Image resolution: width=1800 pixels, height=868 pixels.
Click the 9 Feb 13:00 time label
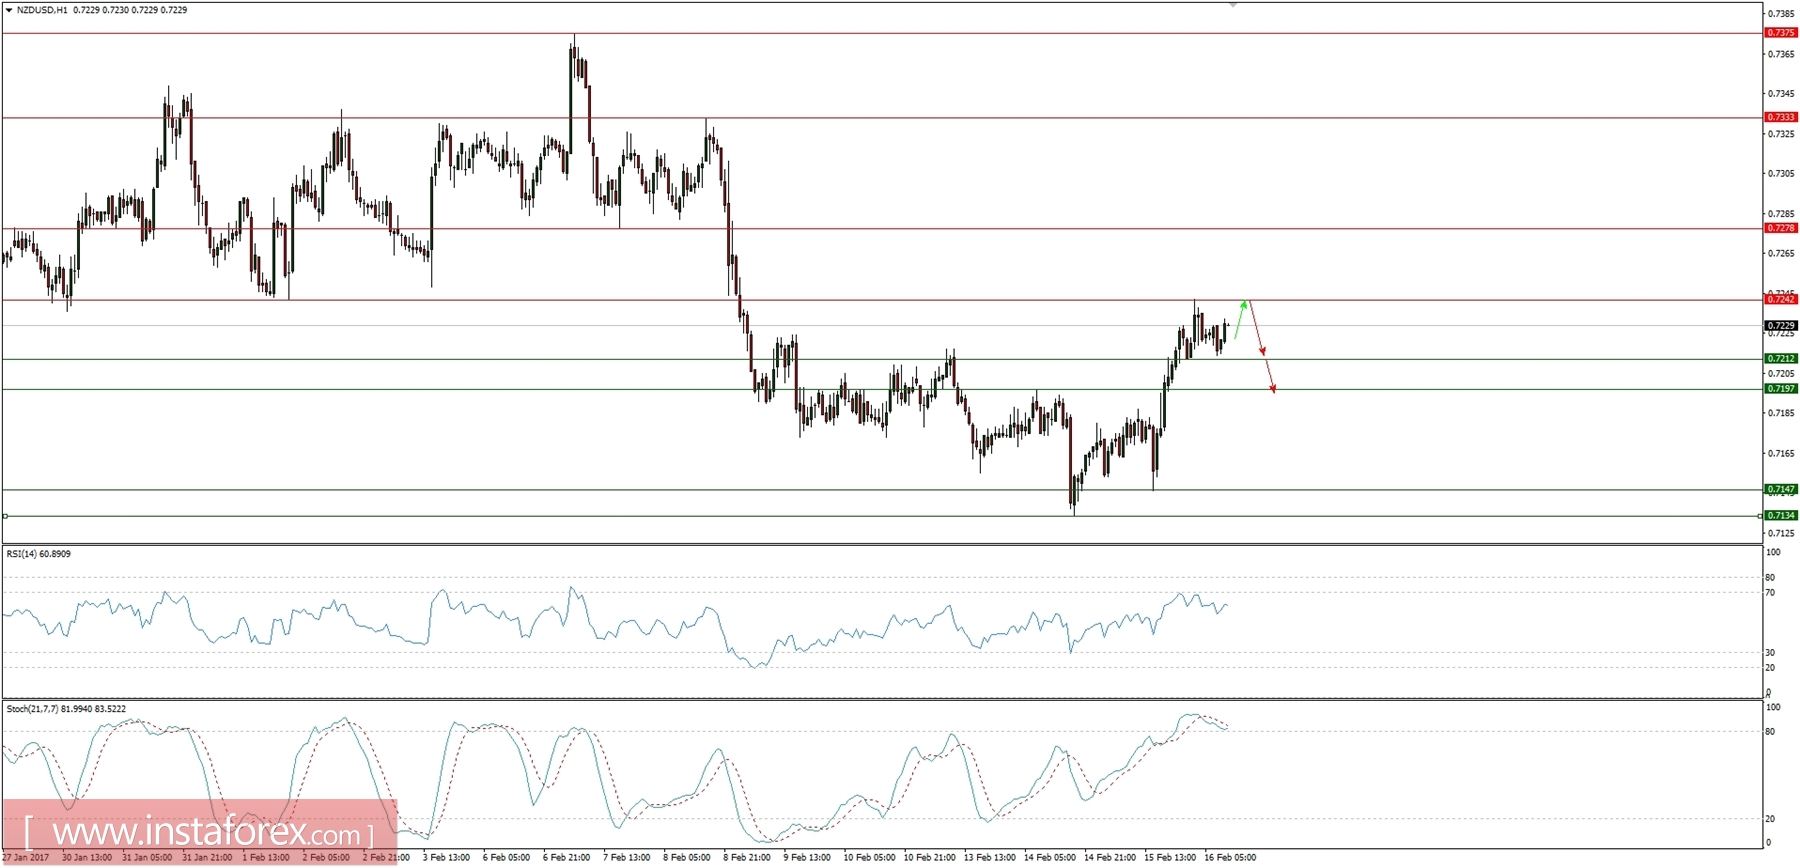(807, 857)
